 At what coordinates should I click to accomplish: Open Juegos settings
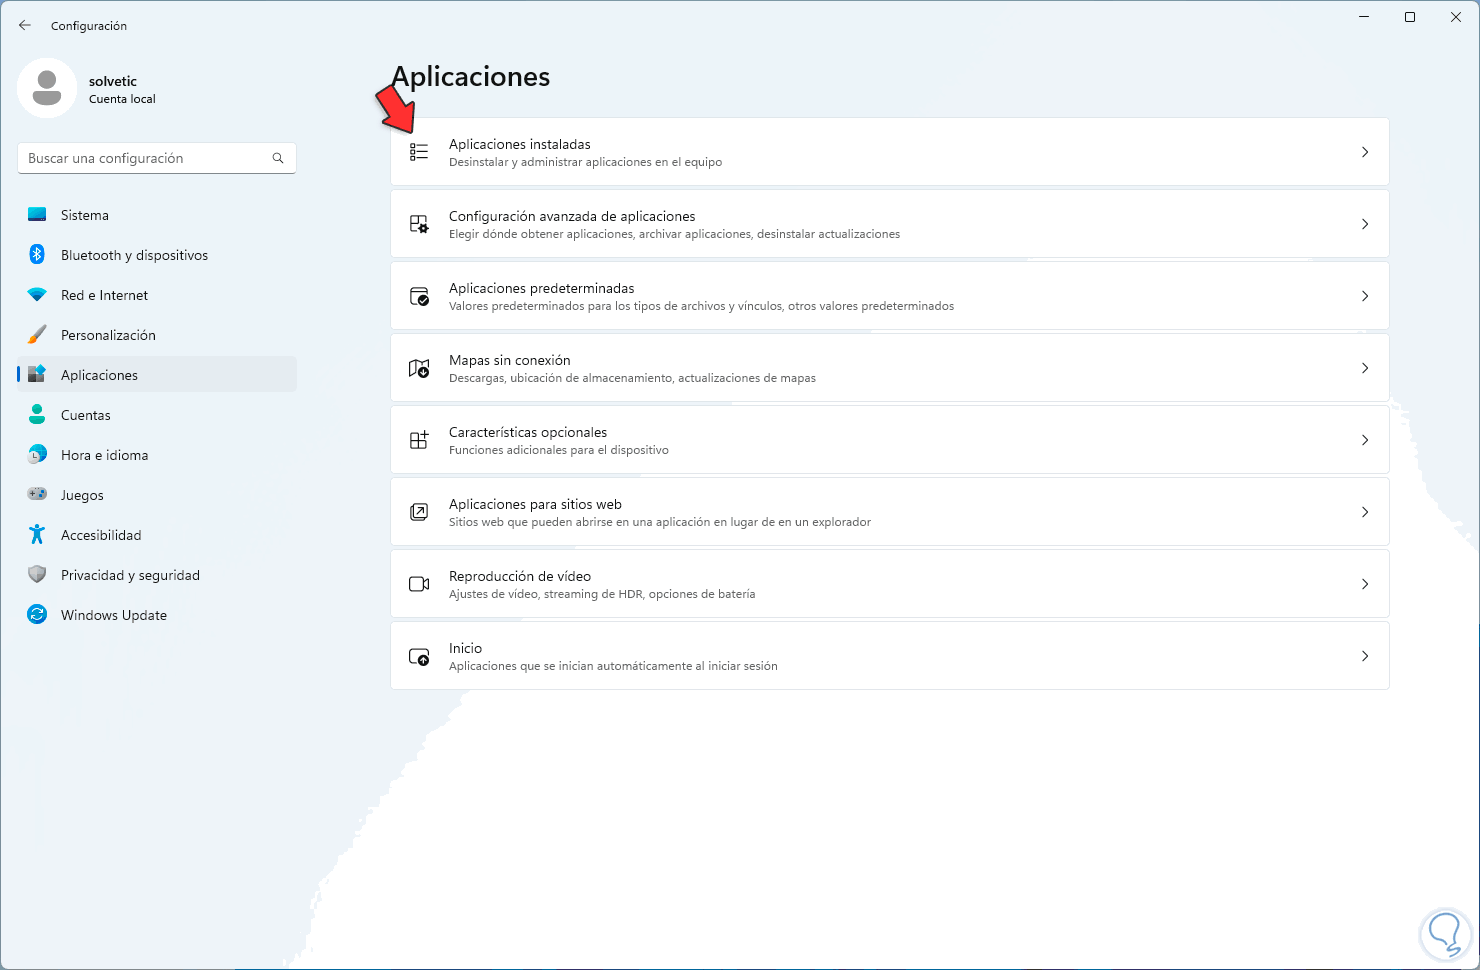click(157, 495)
